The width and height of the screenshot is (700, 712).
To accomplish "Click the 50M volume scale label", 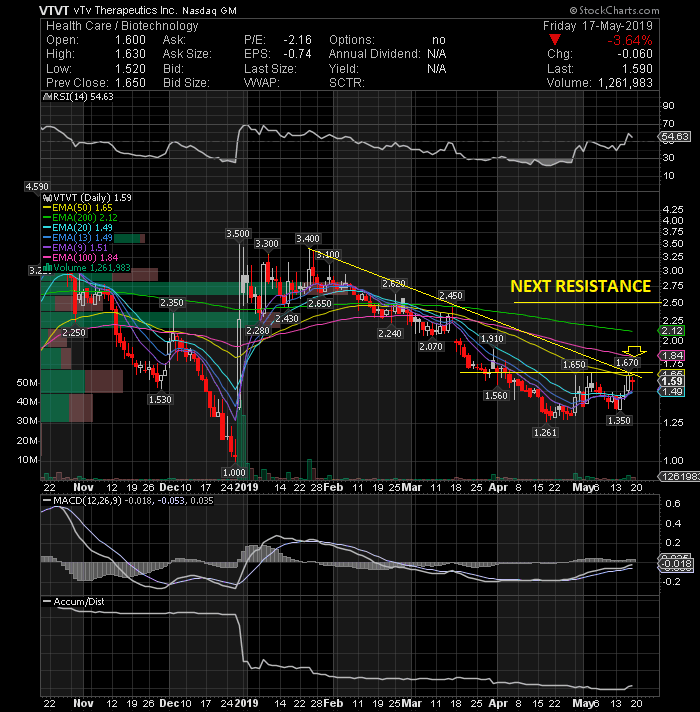I will [27, 383].
